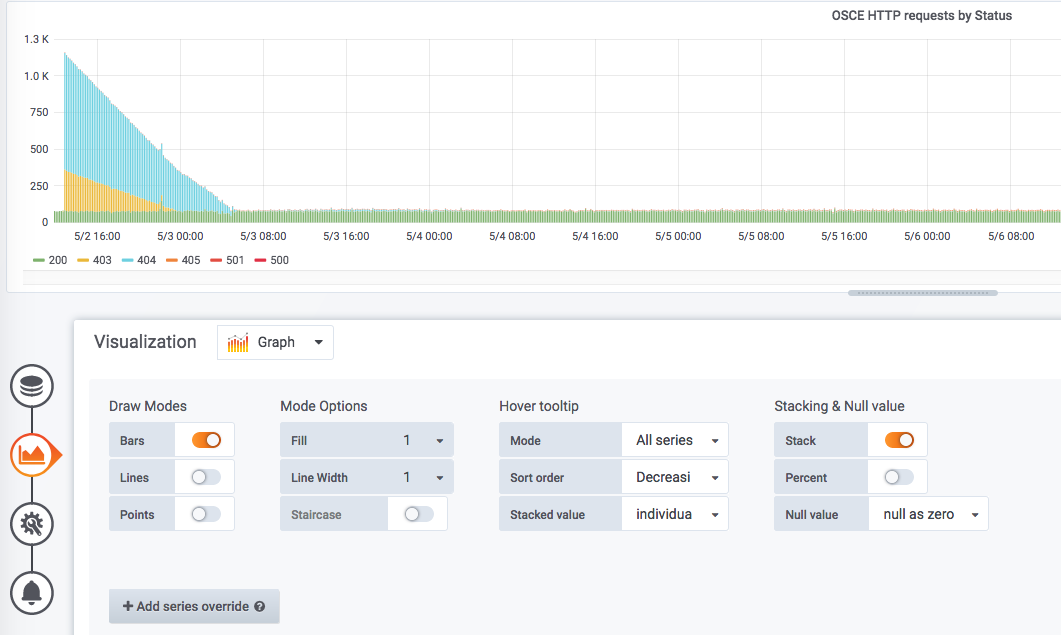Toggle the 405 series in legend
This screenshot has height=635, width=1061.
point(183,260)
